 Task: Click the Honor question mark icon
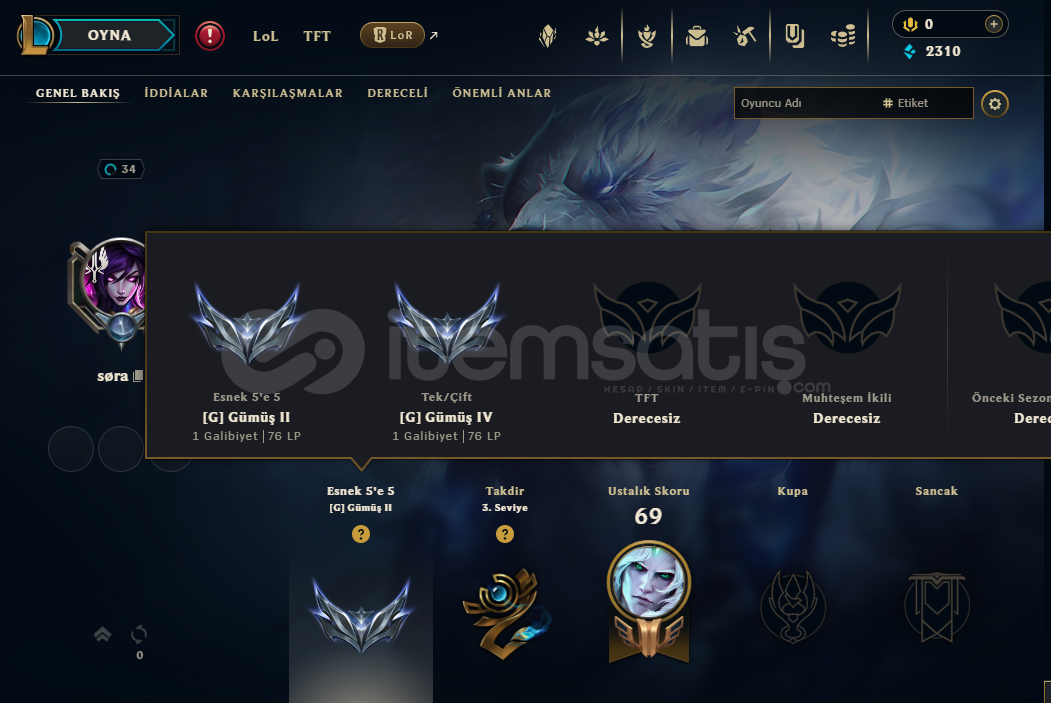click(x=505, y=534)
